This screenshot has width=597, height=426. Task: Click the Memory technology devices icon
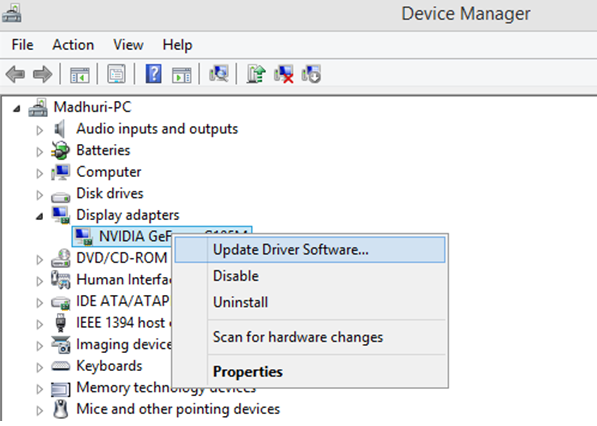click(x=61, y=389)
